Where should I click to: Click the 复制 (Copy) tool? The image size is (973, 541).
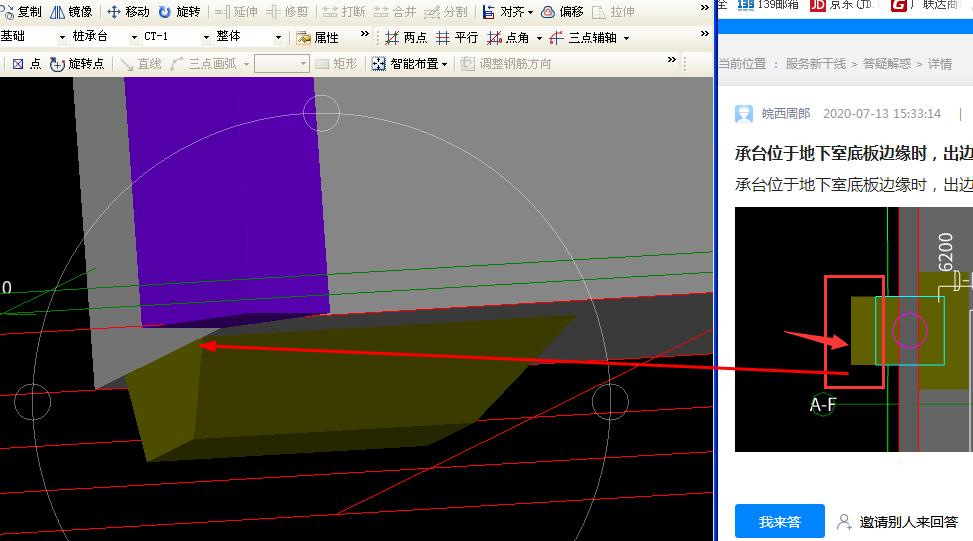coord(22,12)
